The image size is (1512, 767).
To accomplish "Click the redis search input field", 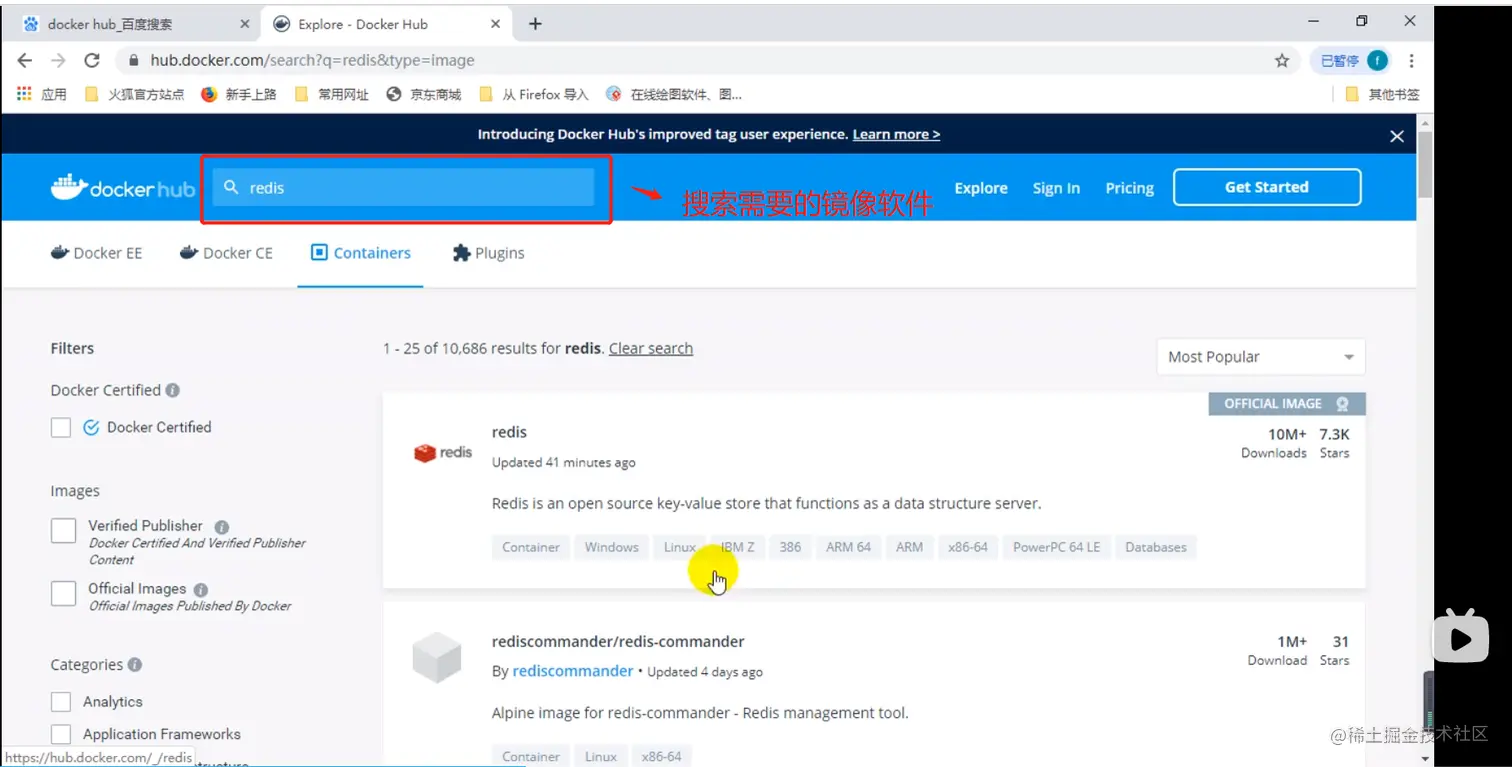I will click(403, 187).
